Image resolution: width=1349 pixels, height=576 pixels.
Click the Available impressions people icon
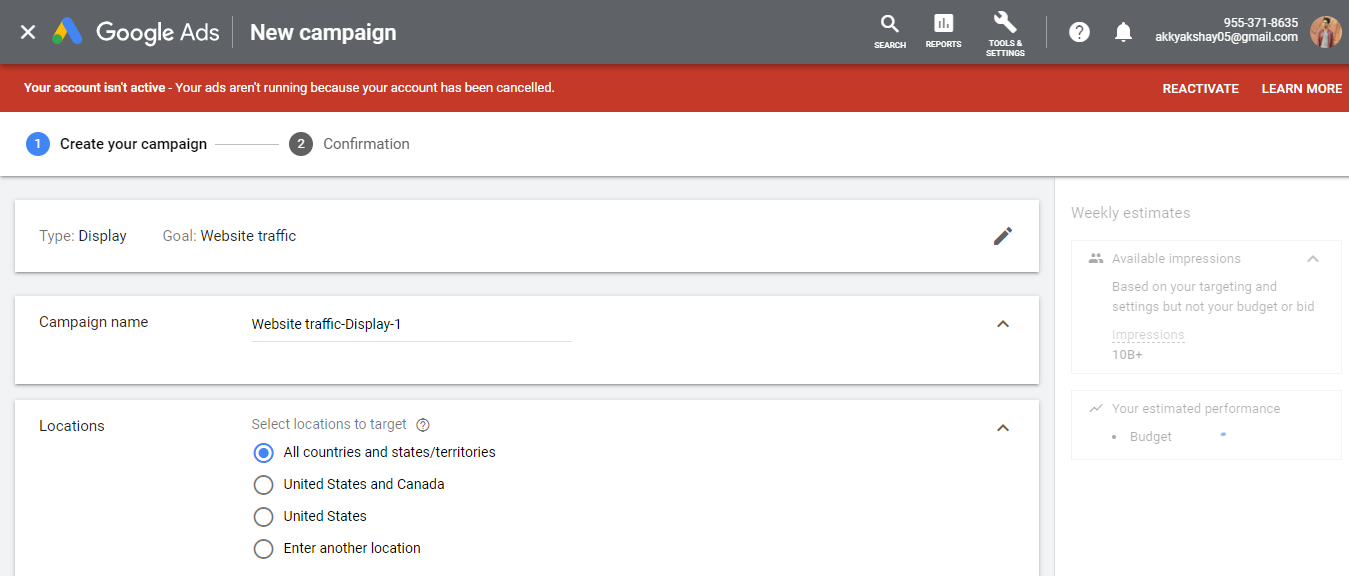click(x=1093, y=258)
